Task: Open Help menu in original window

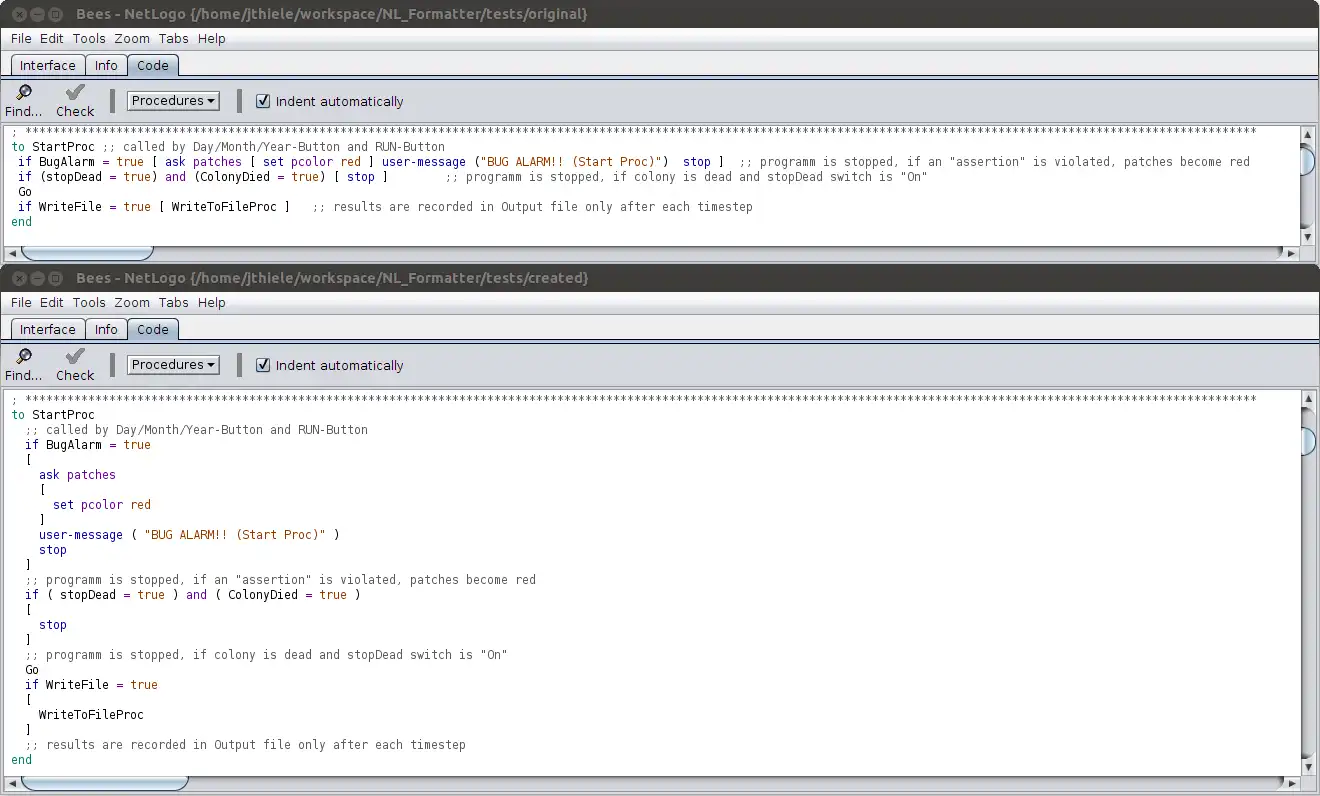Action: point(212,38)
